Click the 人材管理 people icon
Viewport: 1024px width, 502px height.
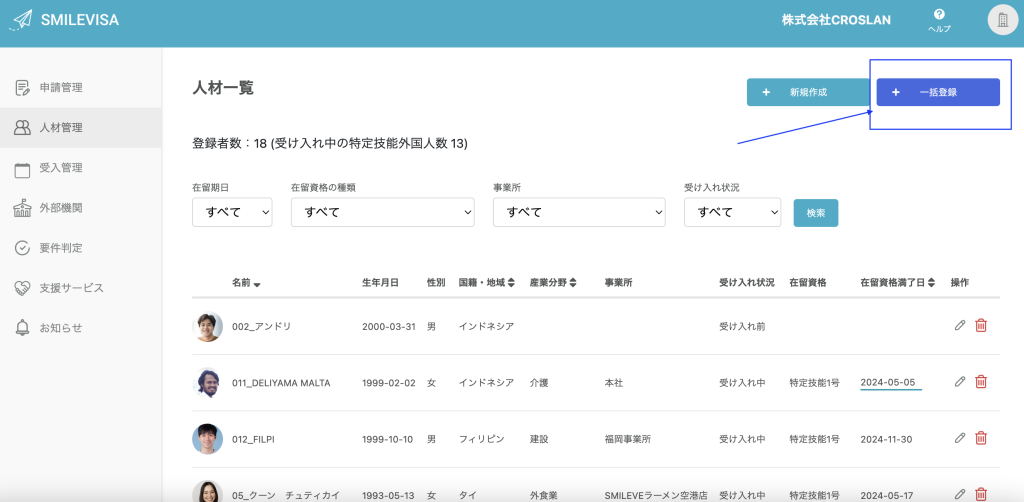(x=22, y=127)
